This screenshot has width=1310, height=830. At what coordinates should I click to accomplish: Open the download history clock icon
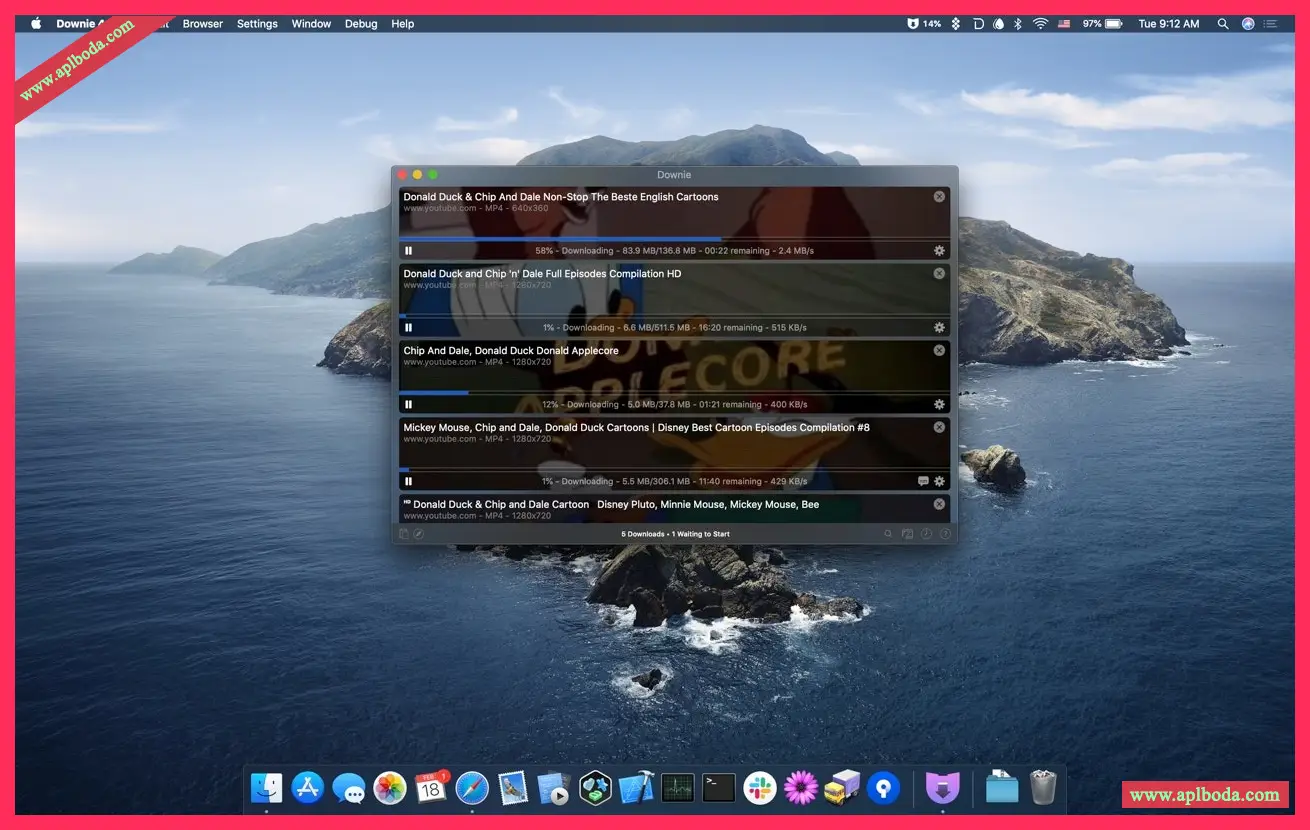click(926, 534)
